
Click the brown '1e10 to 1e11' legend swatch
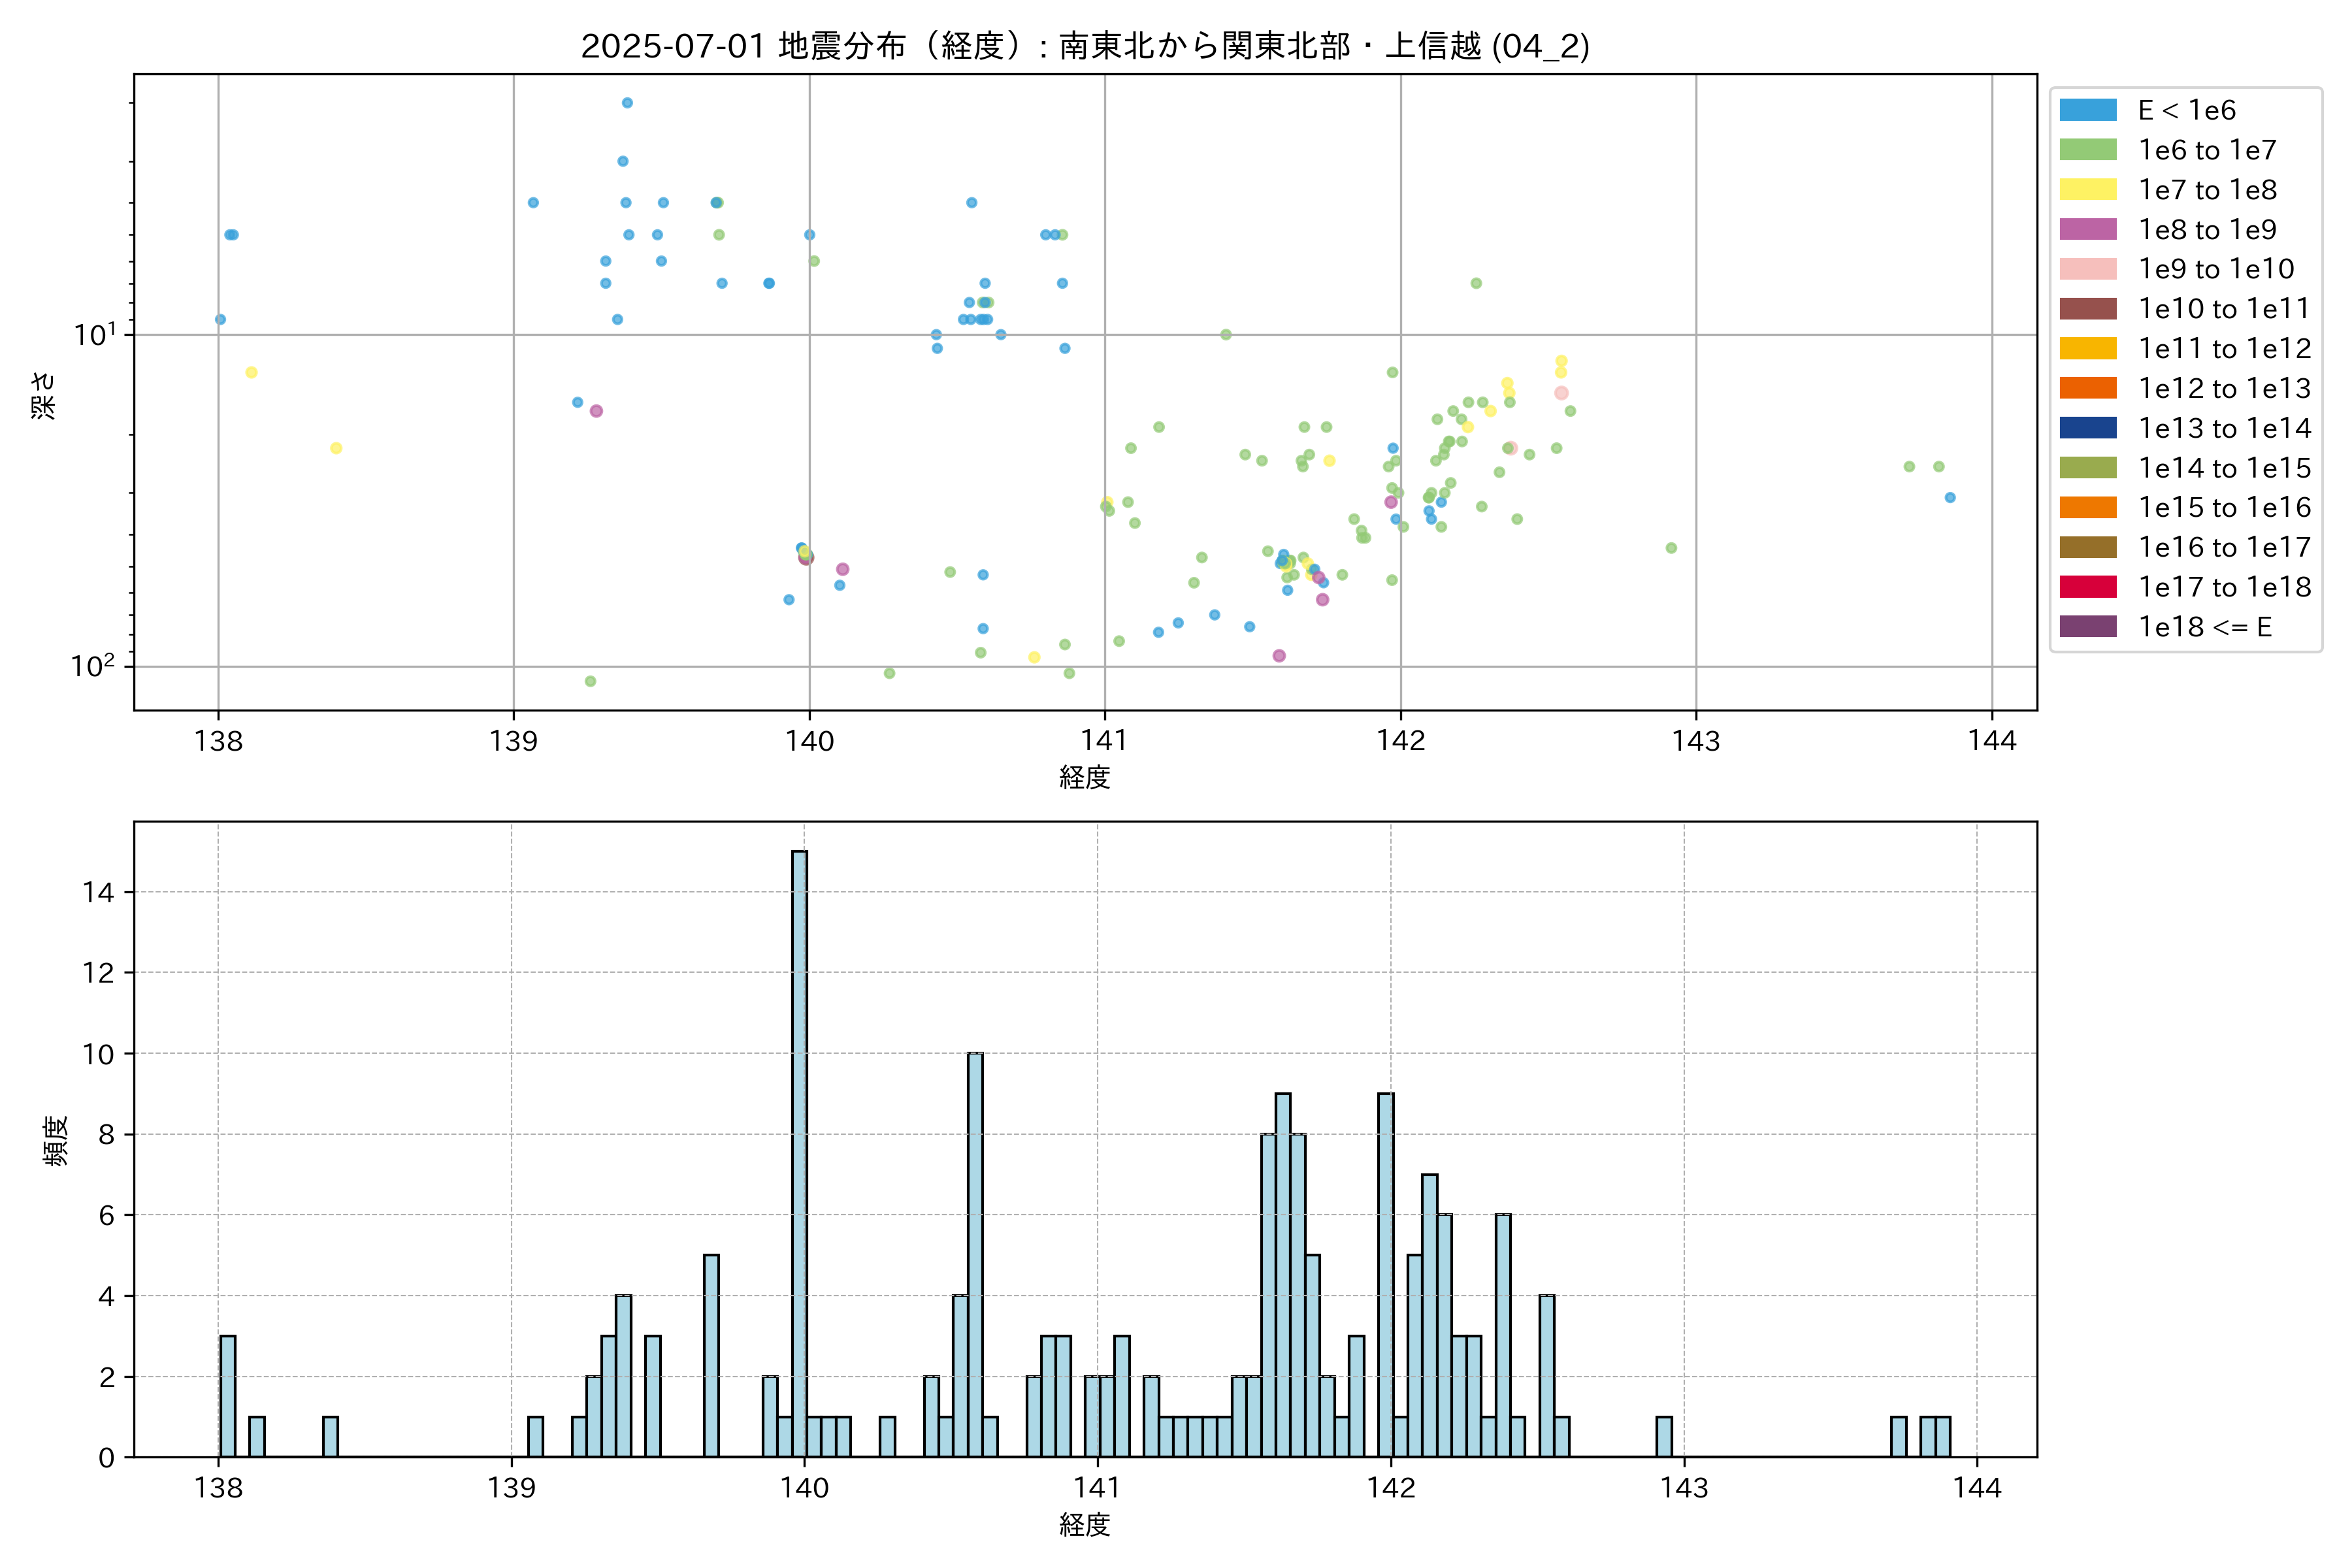click(x=2088, y=309)
